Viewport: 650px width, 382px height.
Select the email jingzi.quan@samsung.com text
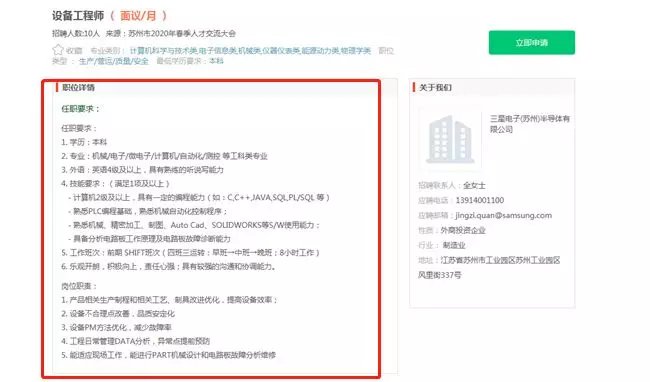click(x=504, y=215)
